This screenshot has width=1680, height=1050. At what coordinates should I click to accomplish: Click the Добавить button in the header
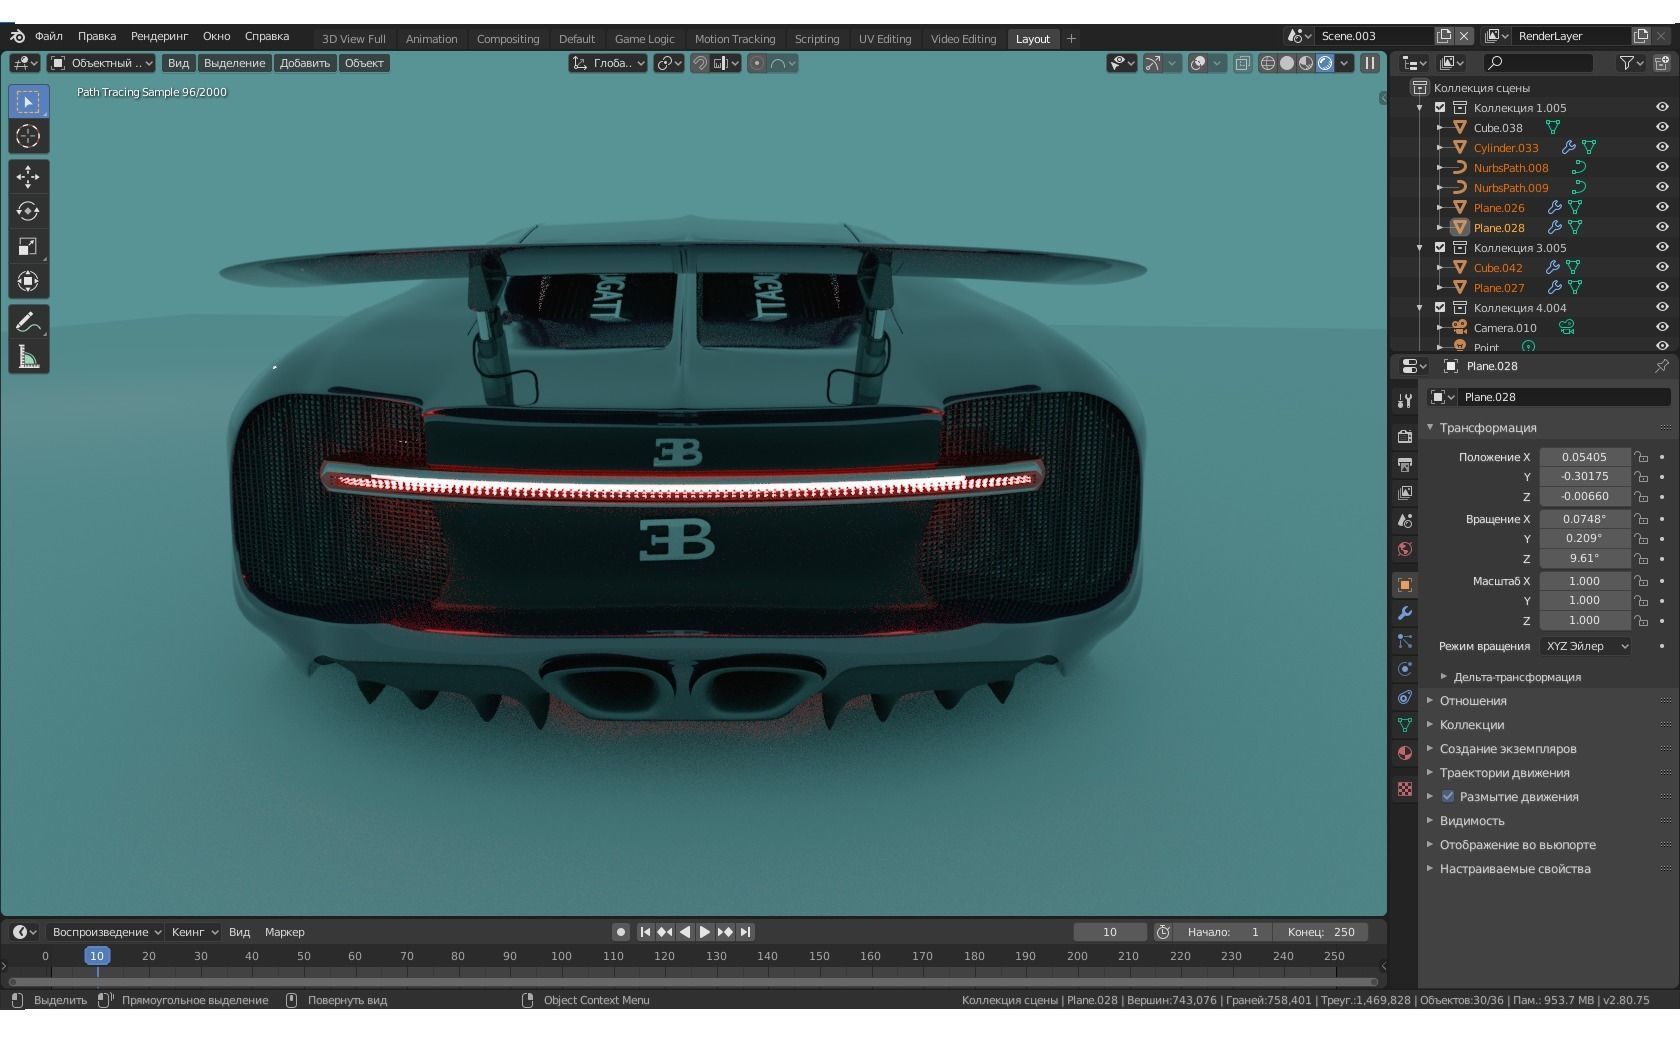(x=304, y=62)
